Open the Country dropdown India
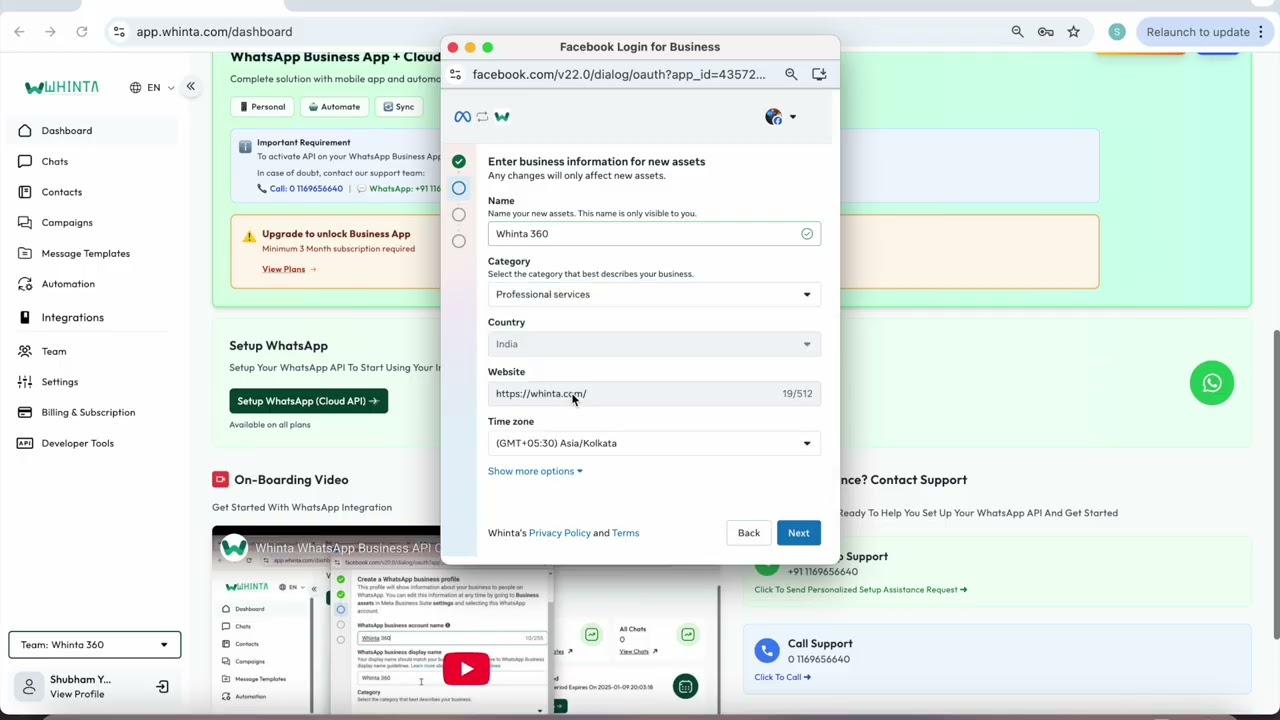 tap(654, 344)
